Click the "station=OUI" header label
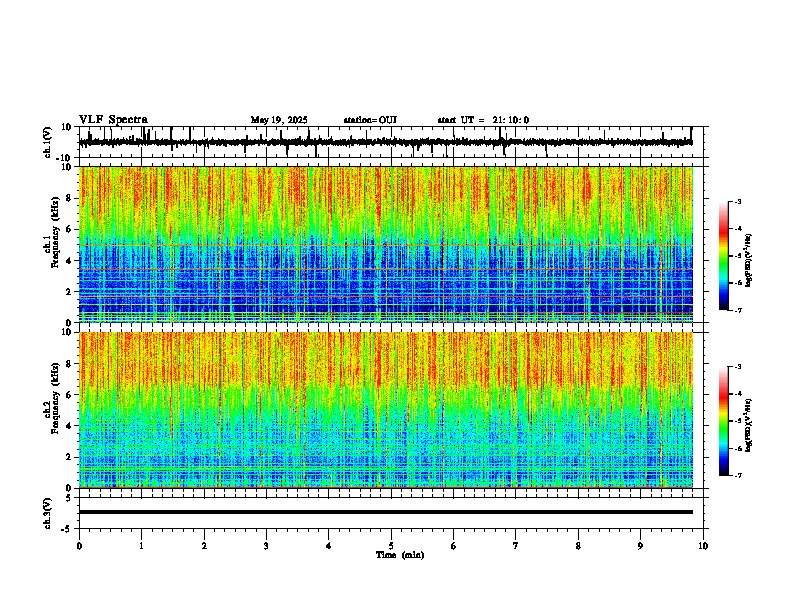This screenshot has height=612, width=792. tap(370, 120)
